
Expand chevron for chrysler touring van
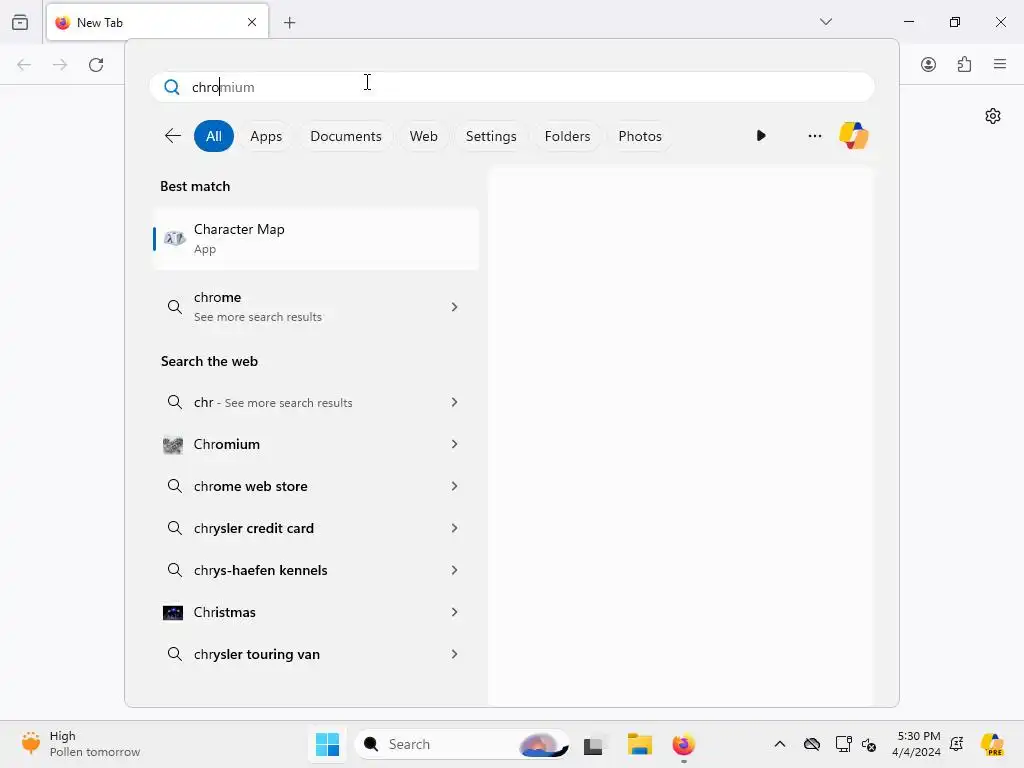point(454,654)
